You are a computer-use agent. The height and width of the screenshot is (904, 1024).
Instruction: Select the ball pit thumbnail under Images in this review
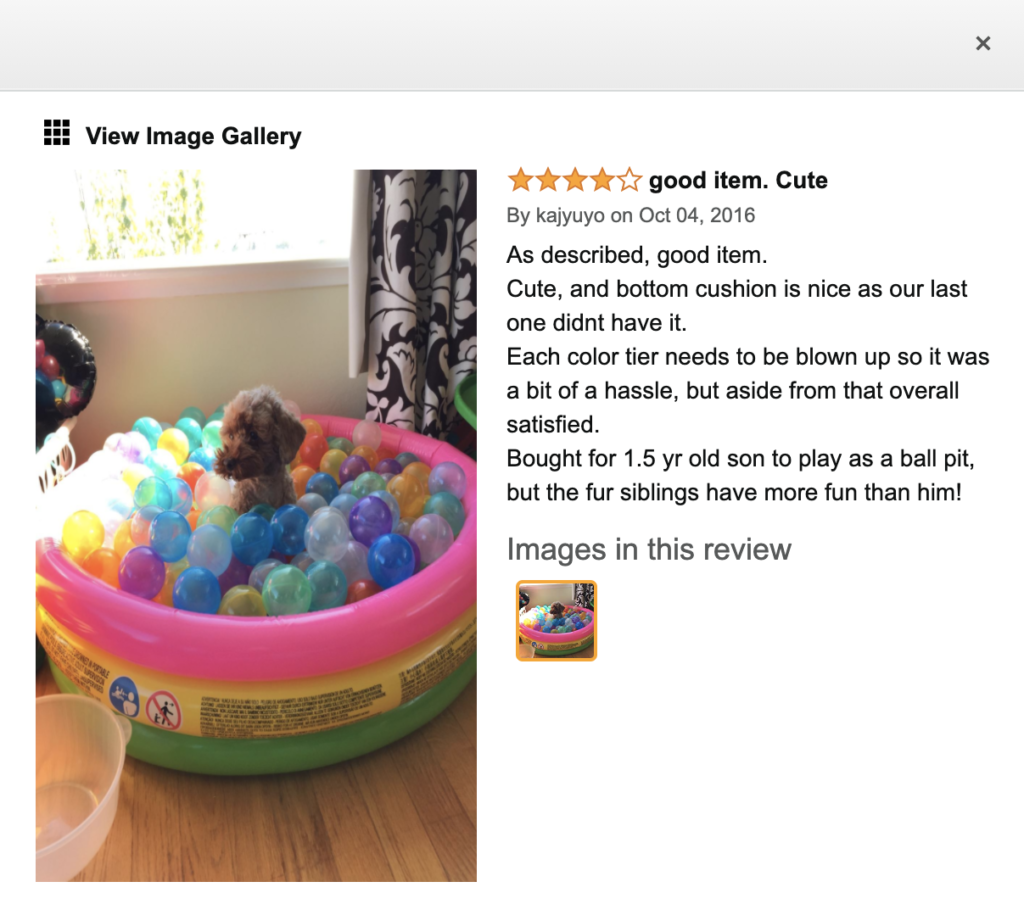point(556,620)
